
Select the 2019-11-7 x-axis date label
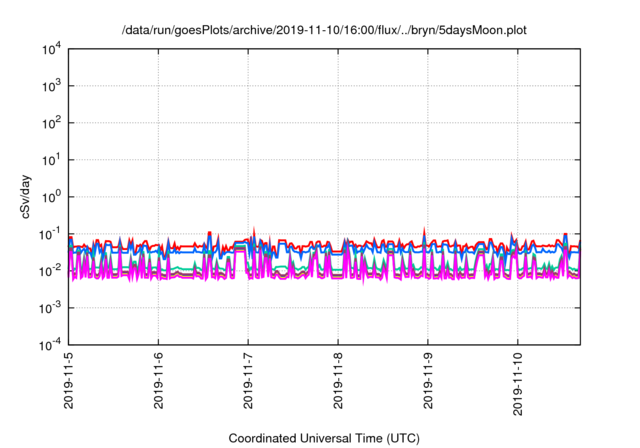[x=248, y=379]
